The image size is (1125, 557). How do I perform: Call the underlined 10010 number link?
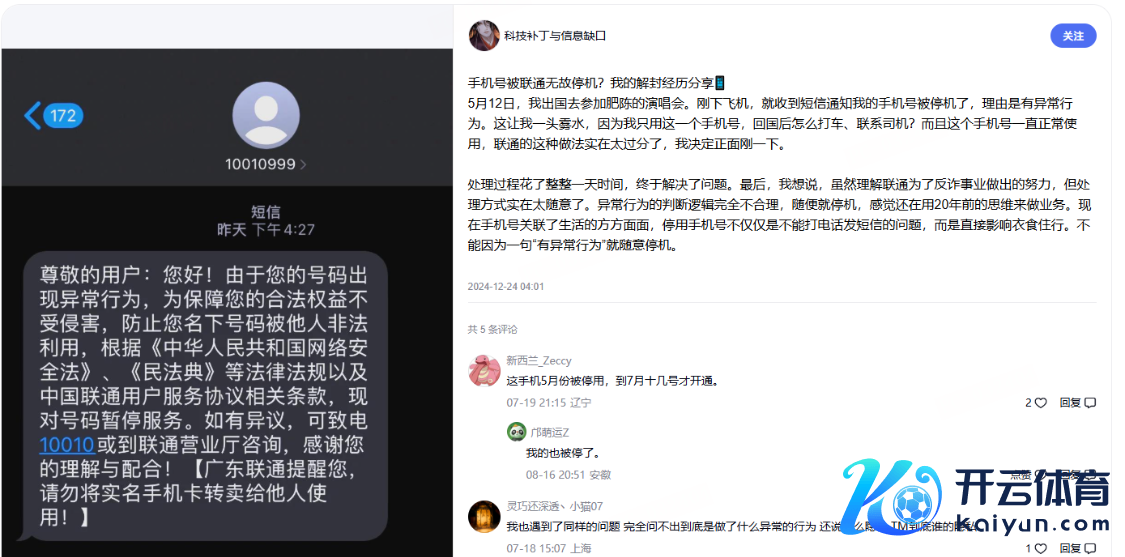coord(67,445)
